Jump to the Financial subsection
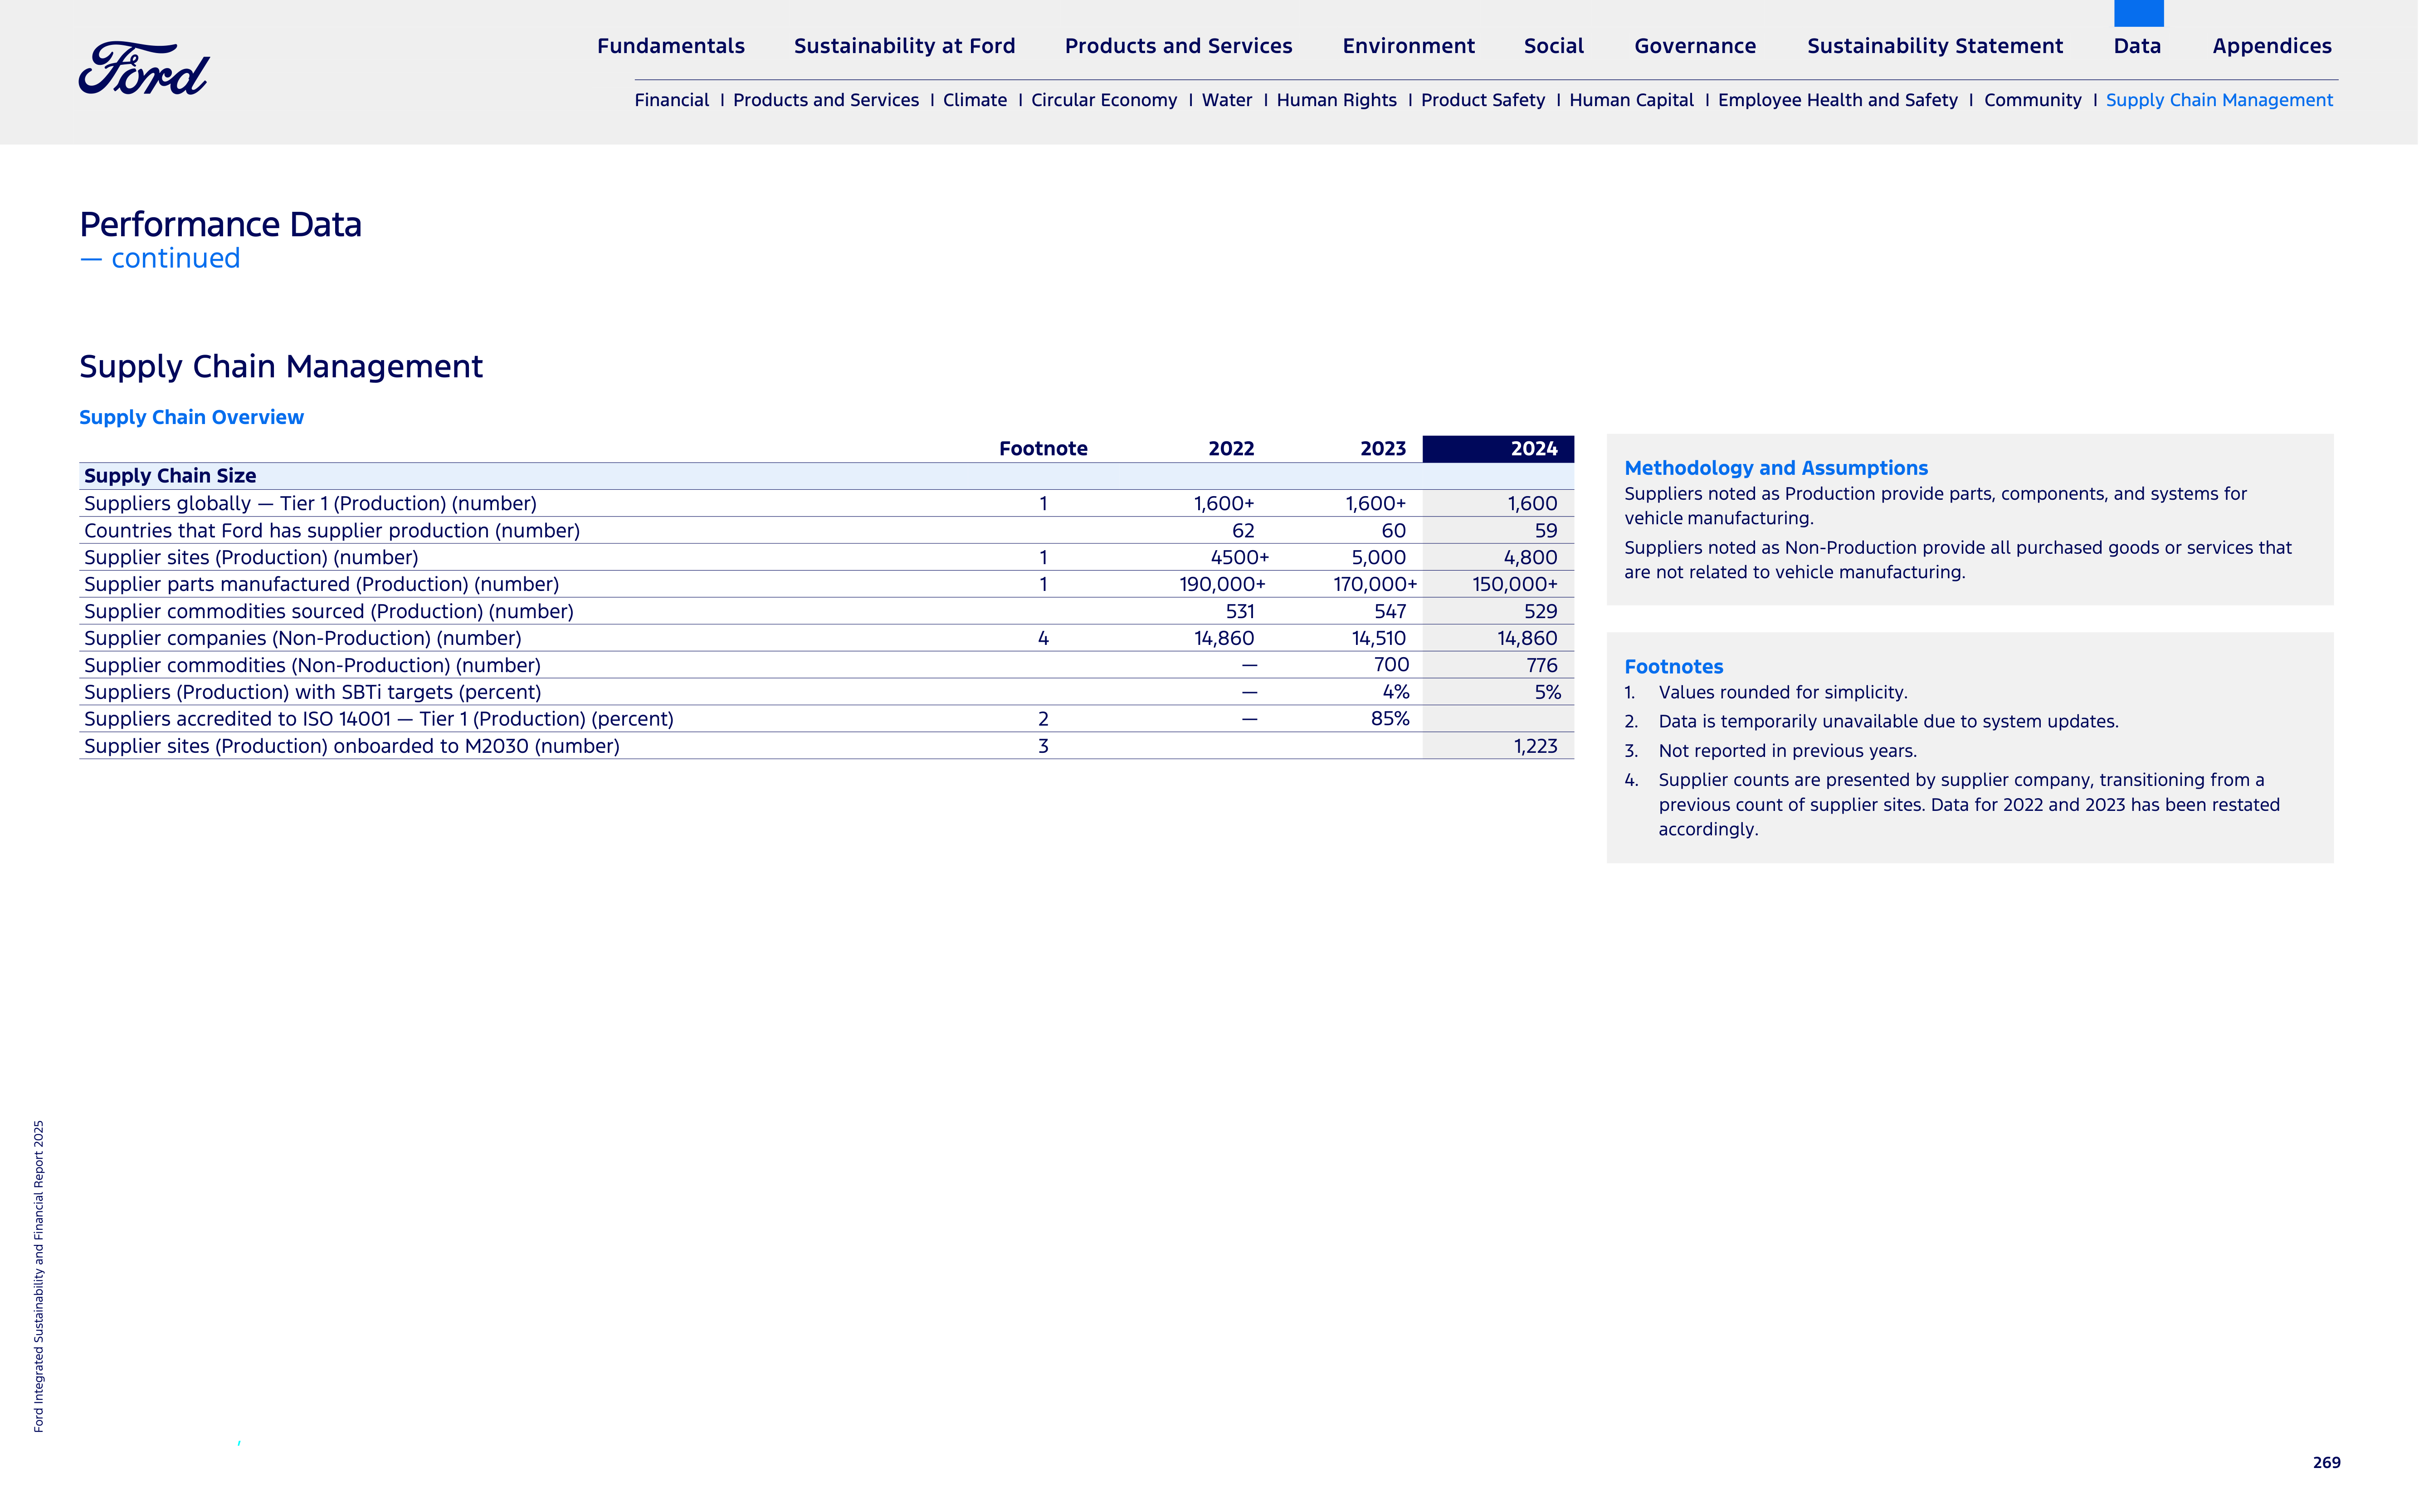Image resolution: width=2419 pixels, height=1512 pixels. click(671, 100)
